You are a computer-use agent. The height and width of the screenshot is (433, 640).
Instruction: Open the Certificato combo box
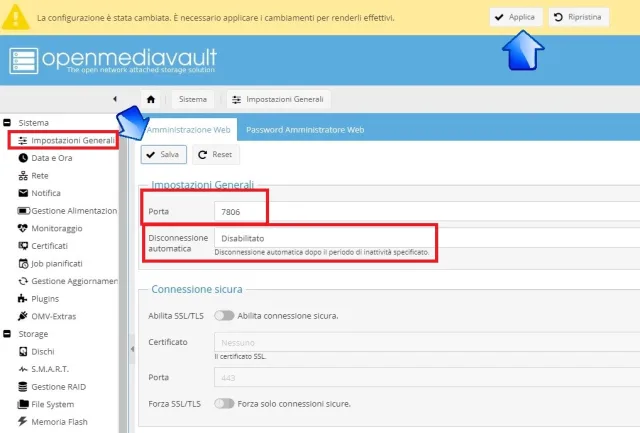(420, 342)
